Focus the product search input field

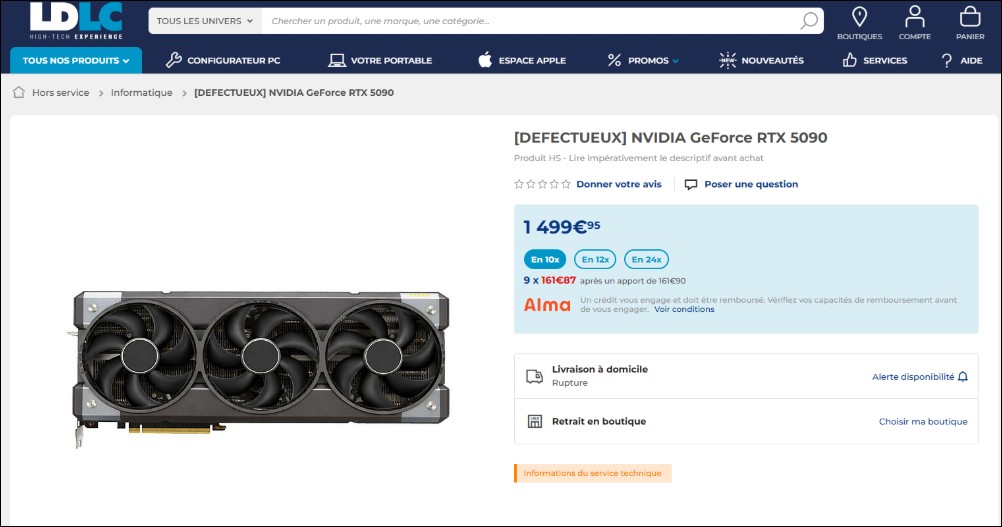[530, 21]
